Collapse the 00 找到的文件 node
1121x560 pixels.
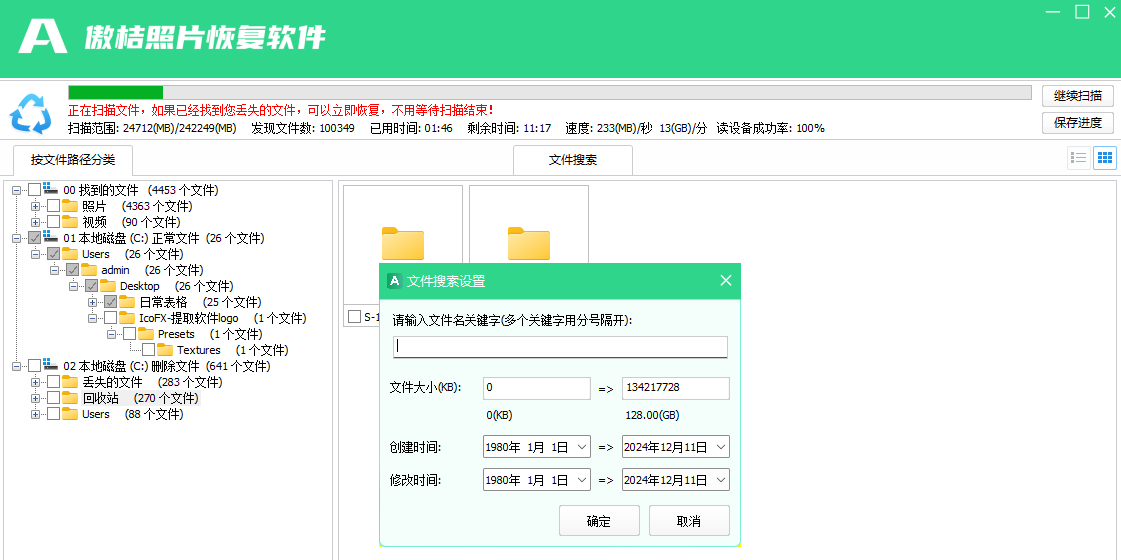[16, 190]
